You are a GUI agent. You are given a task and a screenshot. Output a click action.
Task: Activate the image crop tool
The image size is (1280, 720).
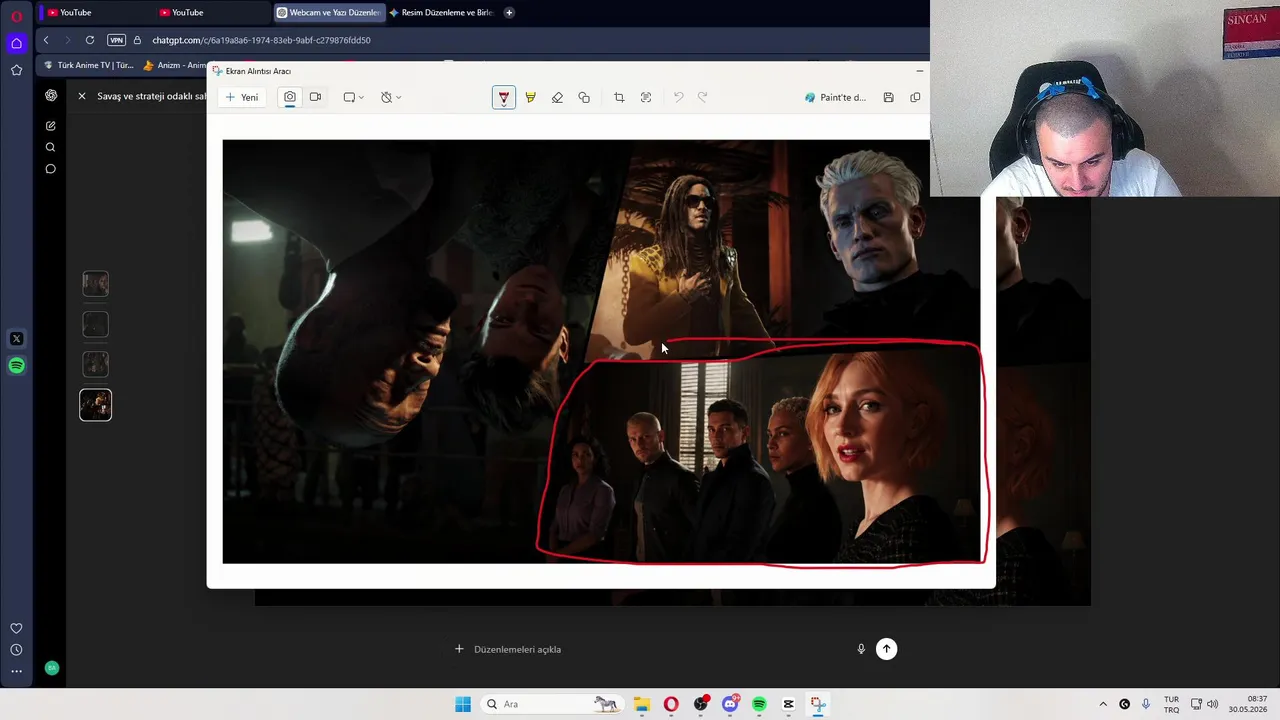pos(619,97)
